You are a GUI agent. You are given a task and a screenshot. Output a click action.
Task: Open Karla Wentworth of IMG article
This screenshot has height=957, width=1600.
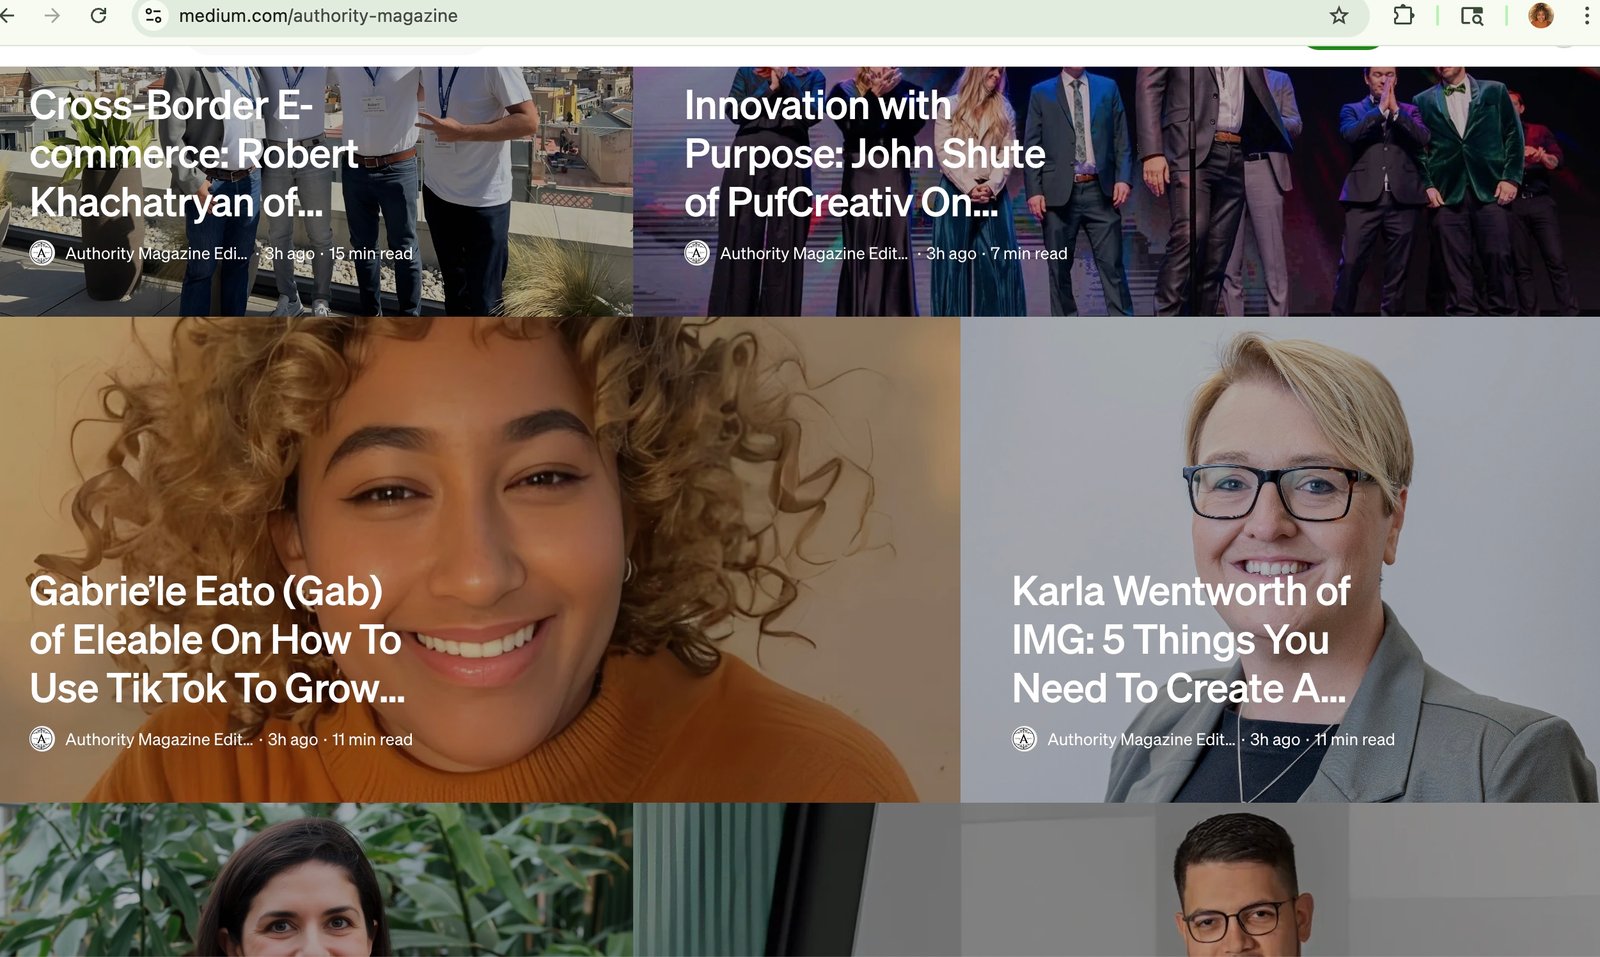[x=1180, y=640]
